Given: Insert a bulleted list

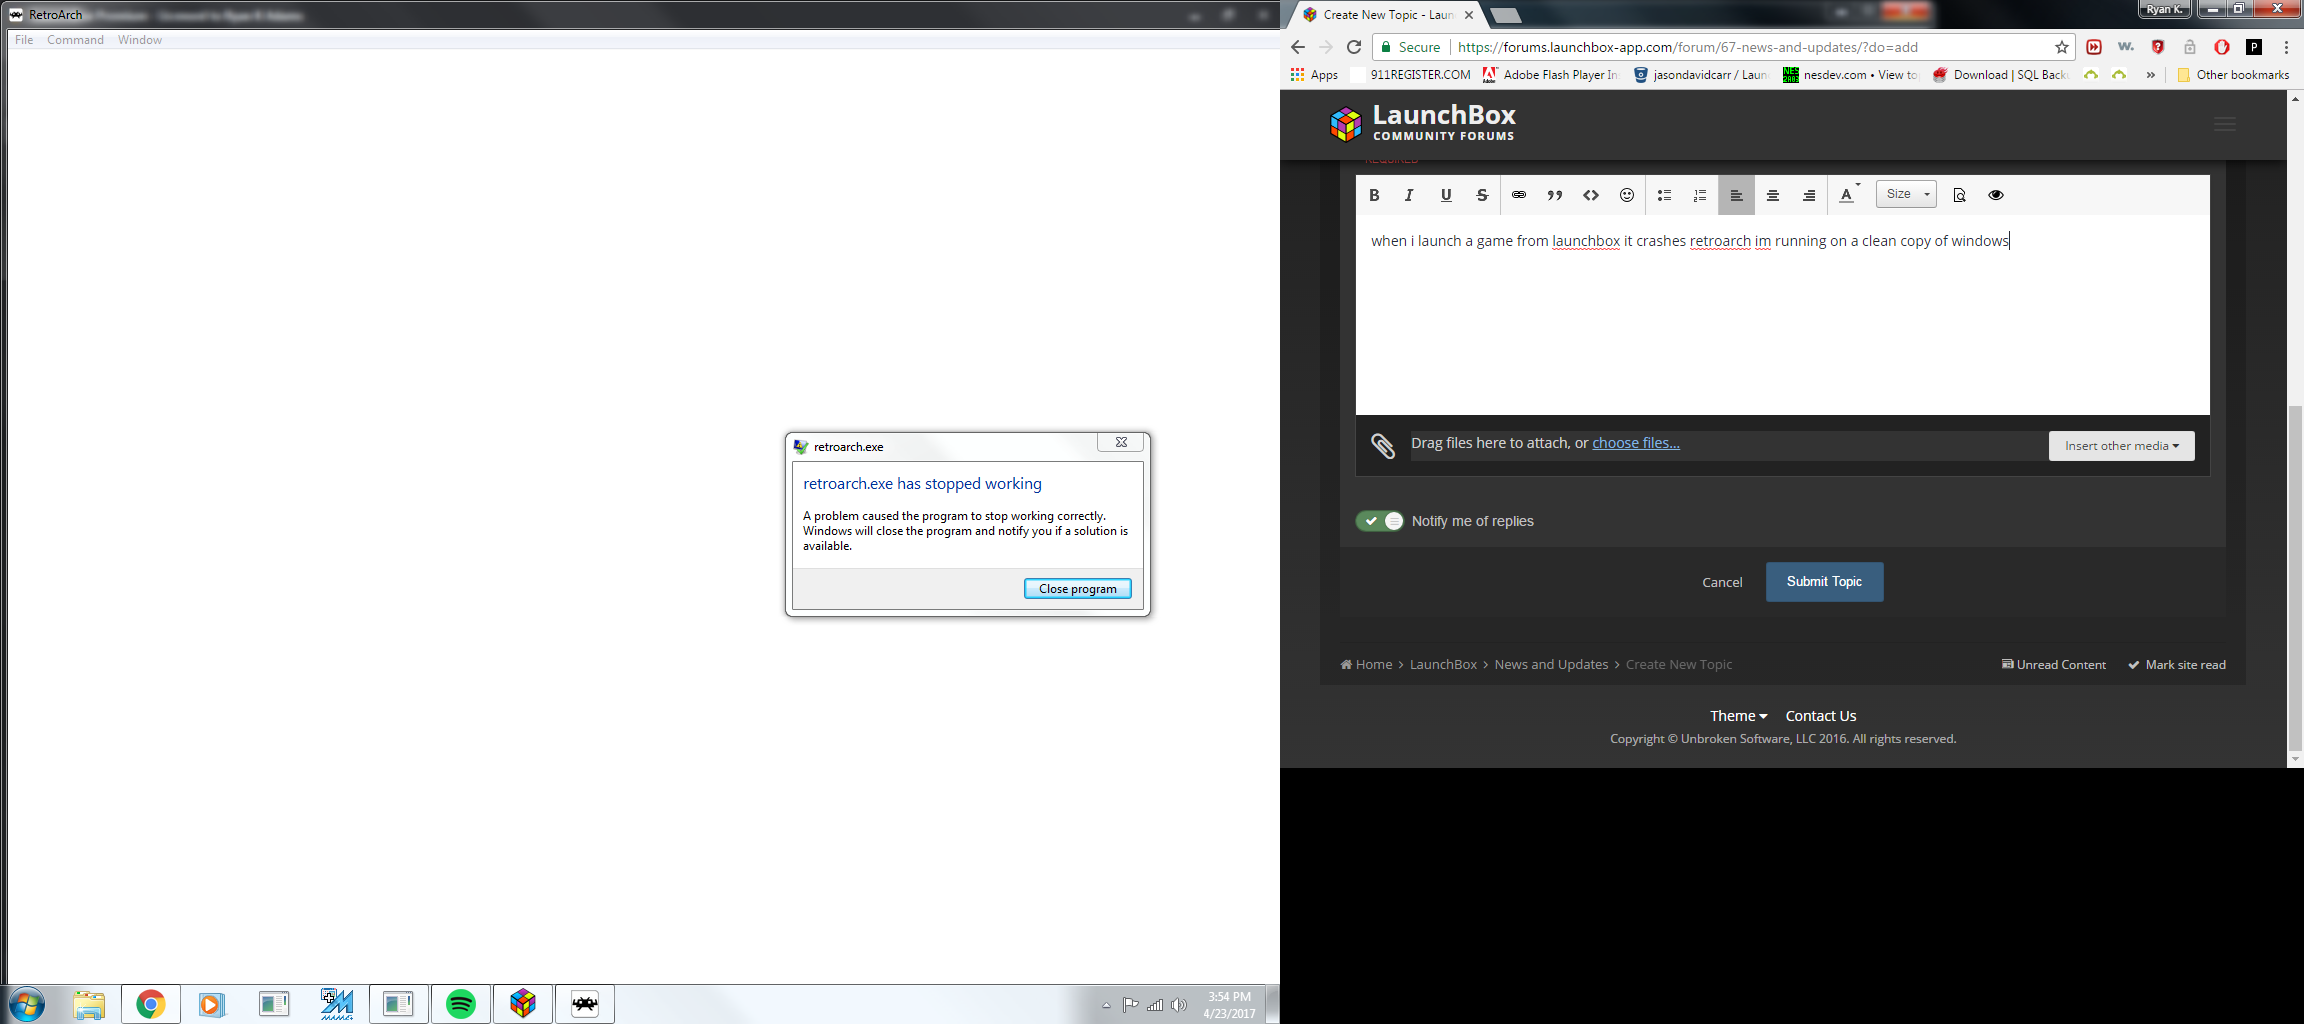Looking at the screenshot, I should point(1664,195).
